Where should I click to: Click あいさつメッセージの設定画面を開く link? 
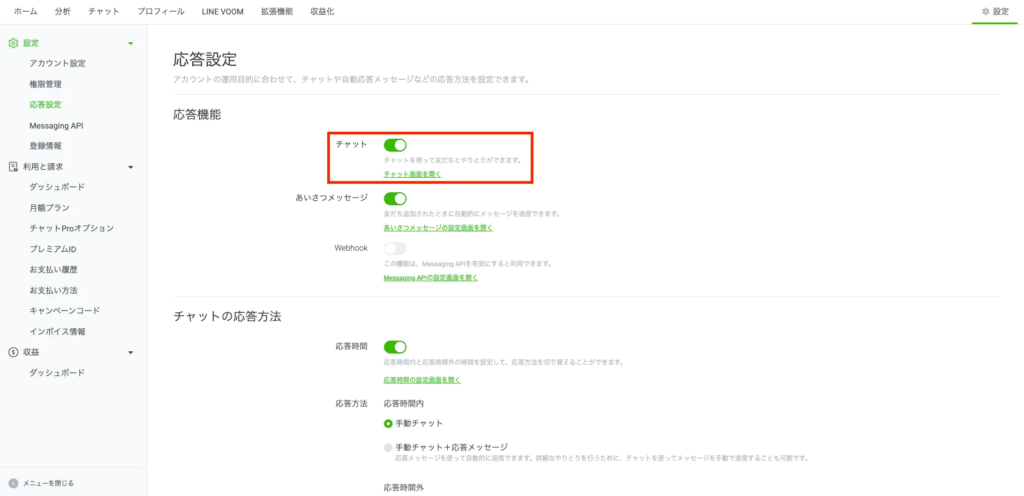tap(438, 227)
